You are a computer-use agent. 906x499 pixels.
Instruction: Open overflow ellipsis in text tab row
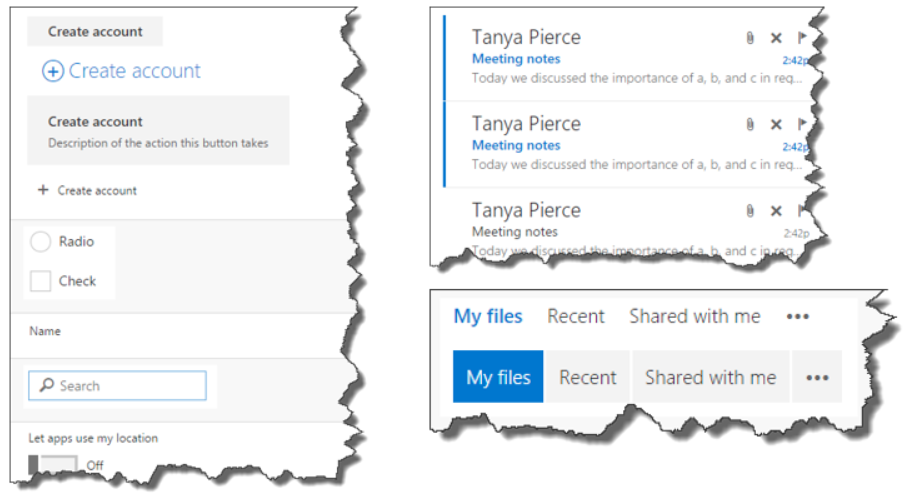pos(797,317)
